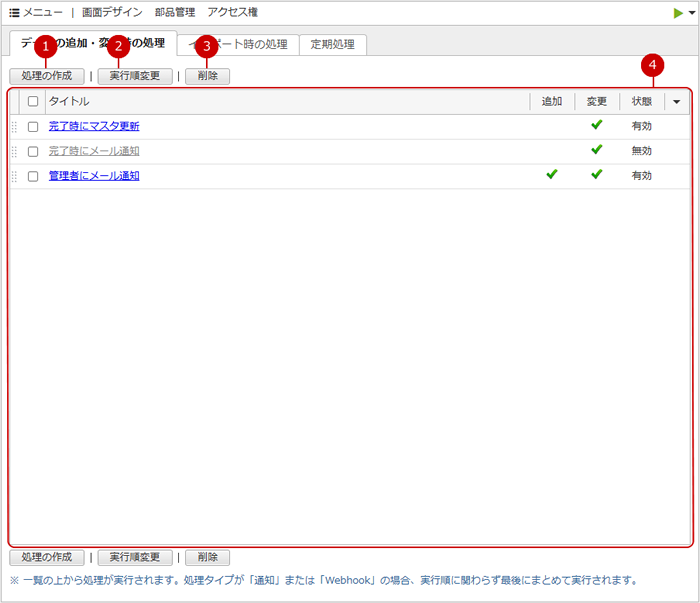700x603 pixels.
Task: Check the 管理者にメール通知 row checkbox
Action: click(x=33, y=176)
